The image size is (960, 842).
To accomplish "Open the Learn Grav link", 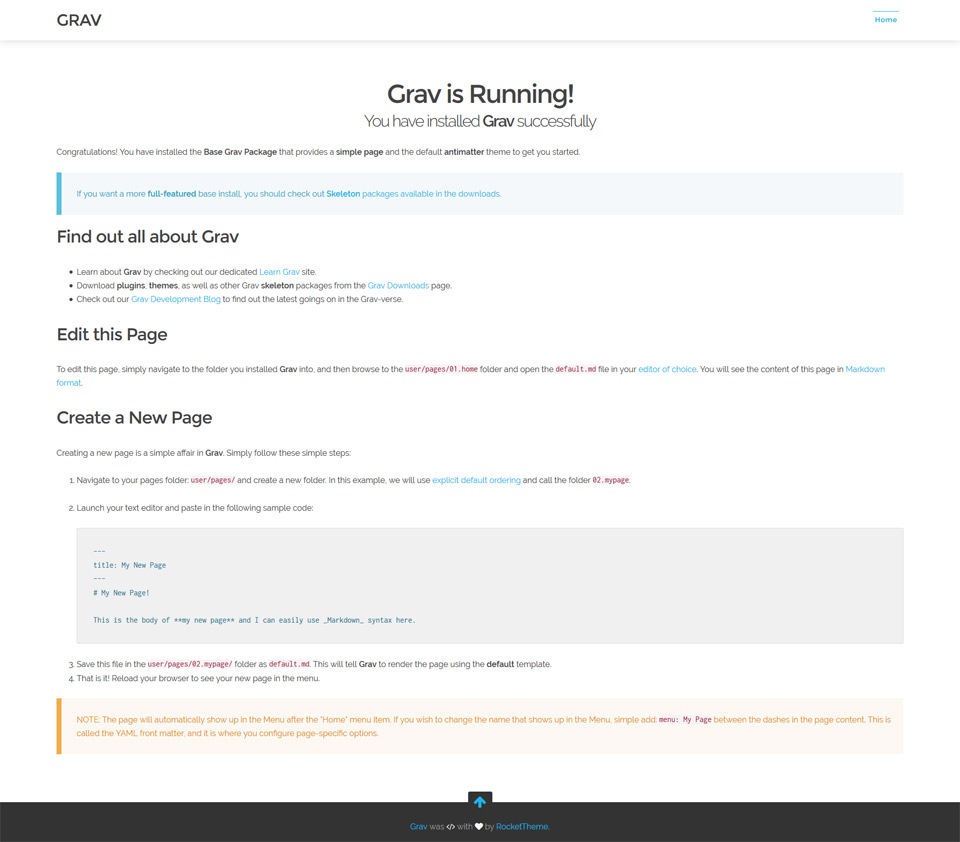I will [x=279, y=272].
